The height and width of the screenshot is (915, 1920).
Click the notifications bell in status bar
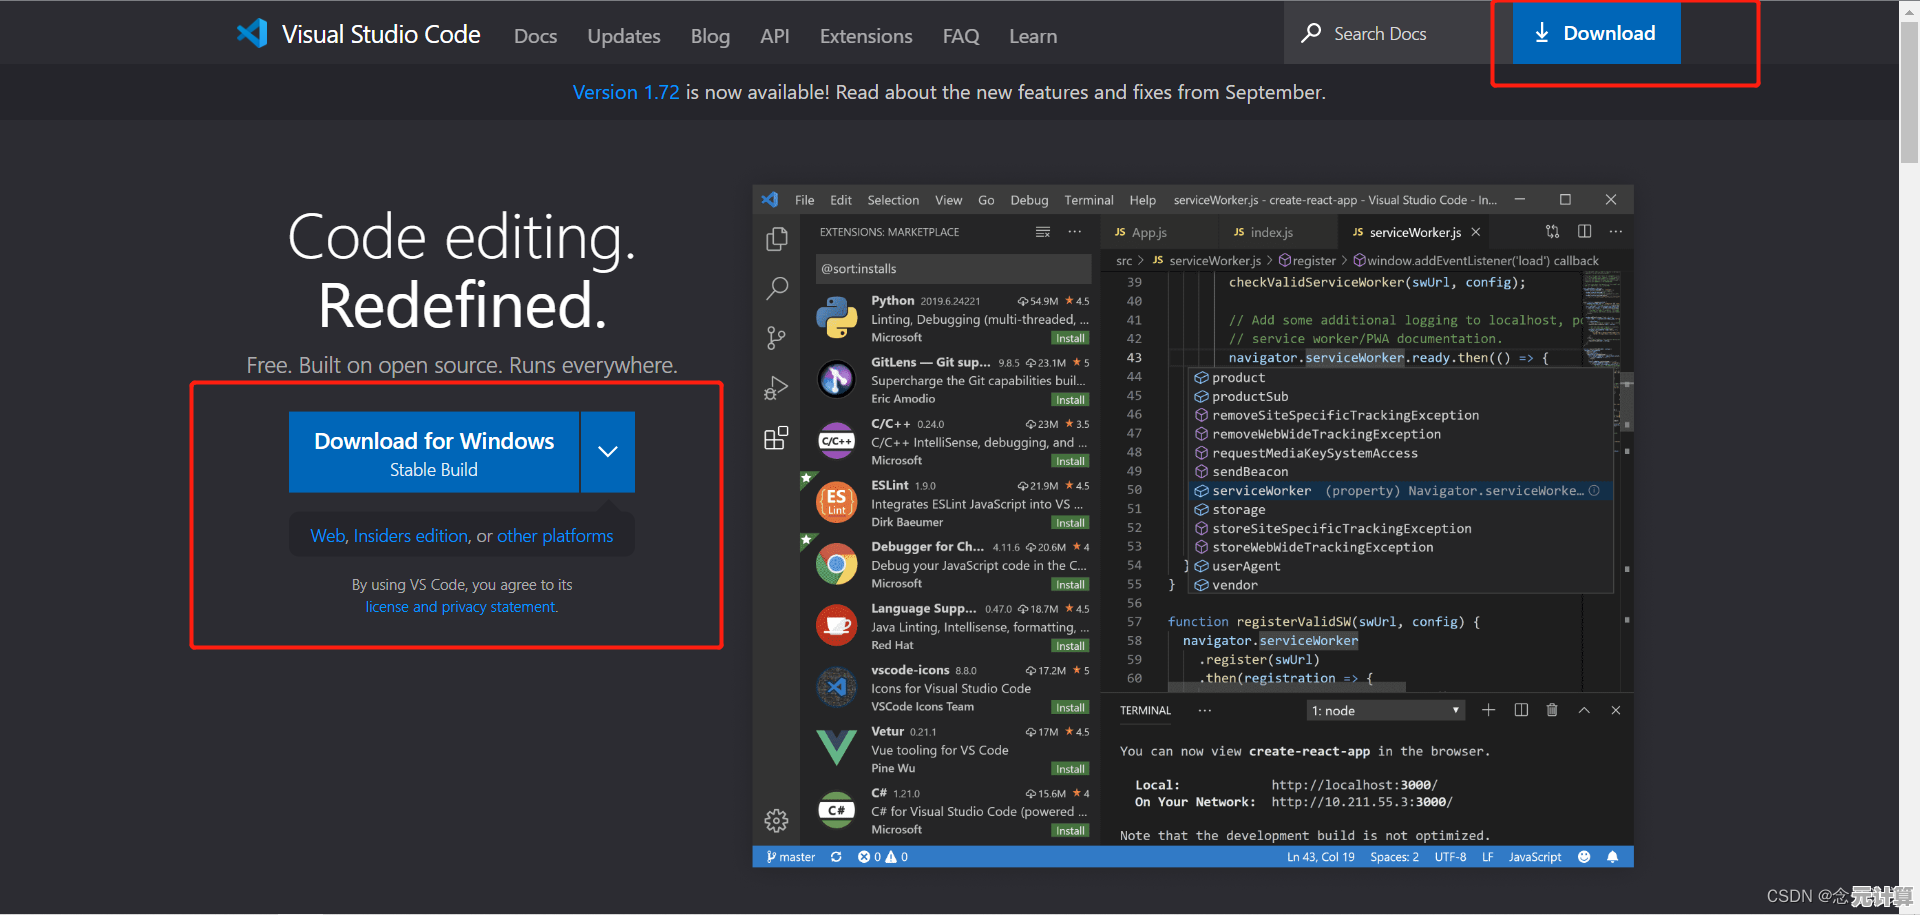coord(1612,857)
